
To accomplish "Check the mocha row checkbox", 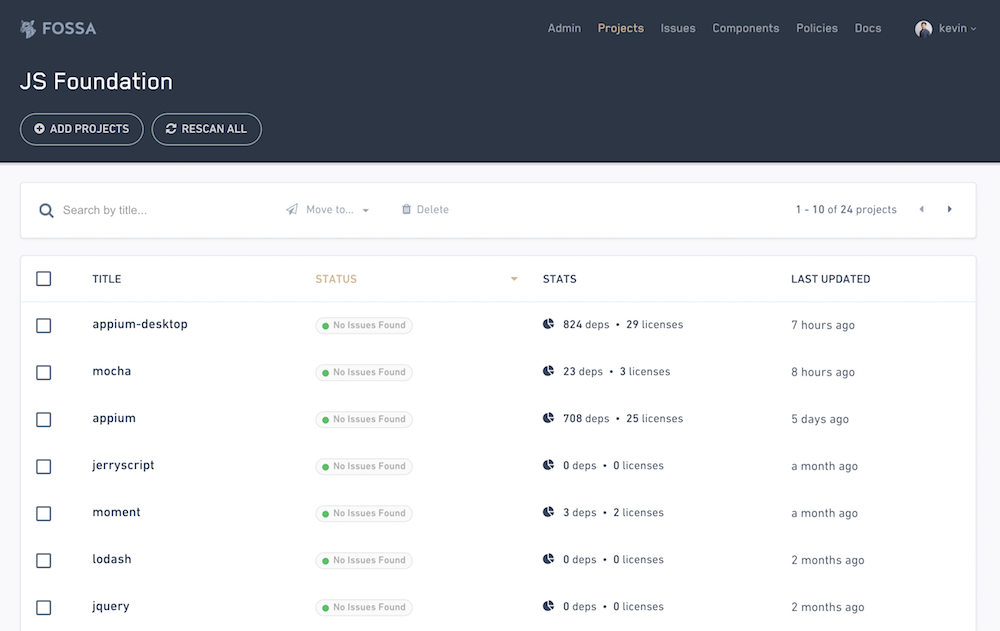I will (43, 373).
